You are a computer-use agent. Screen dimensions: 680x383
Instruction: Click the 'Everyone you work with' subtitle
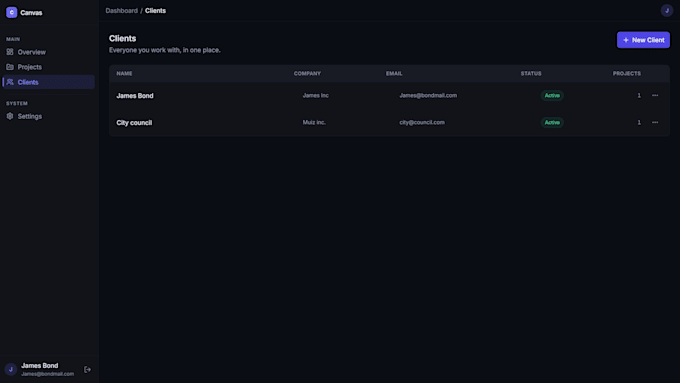tap(165, 50)
